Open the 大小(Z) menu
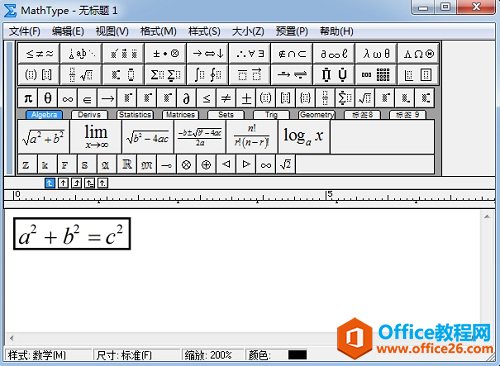500x366 pixels. (248, 31)
